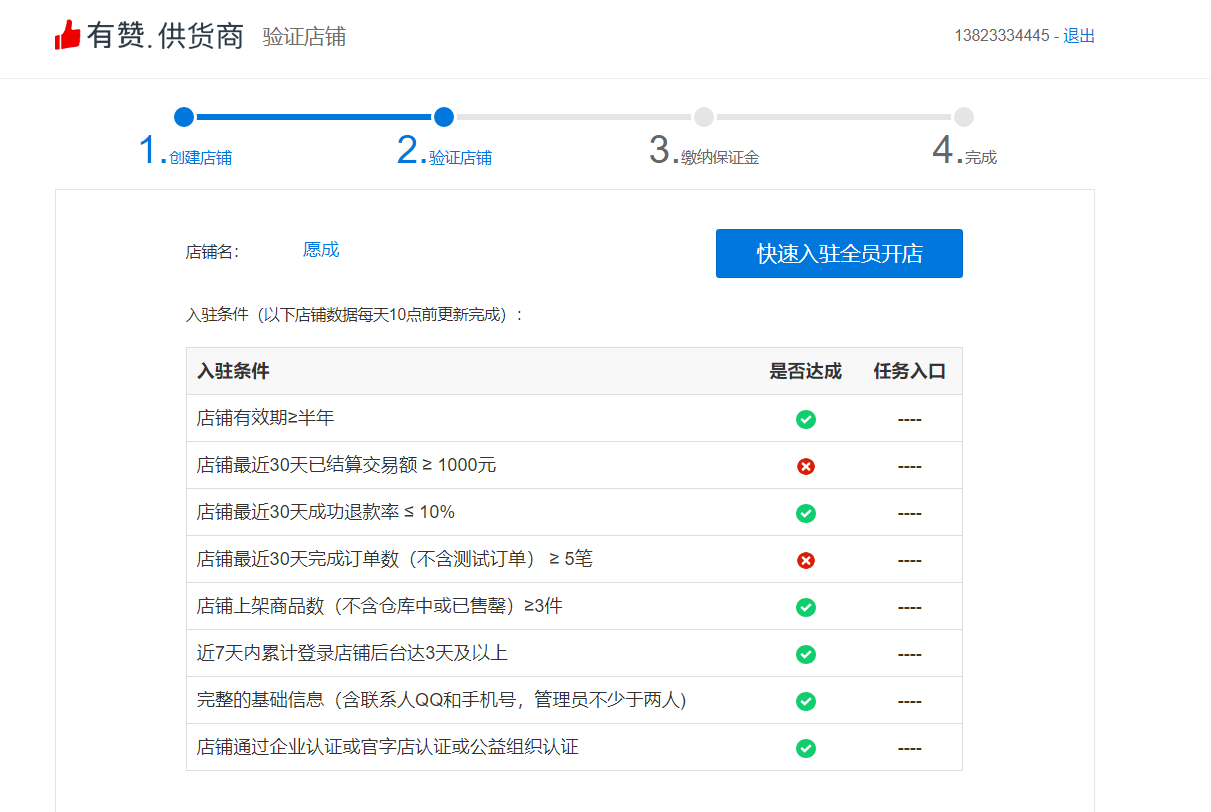Click the 验证店铺 page header text
Screen dimensions: 1211x812
tap(304, 37)
